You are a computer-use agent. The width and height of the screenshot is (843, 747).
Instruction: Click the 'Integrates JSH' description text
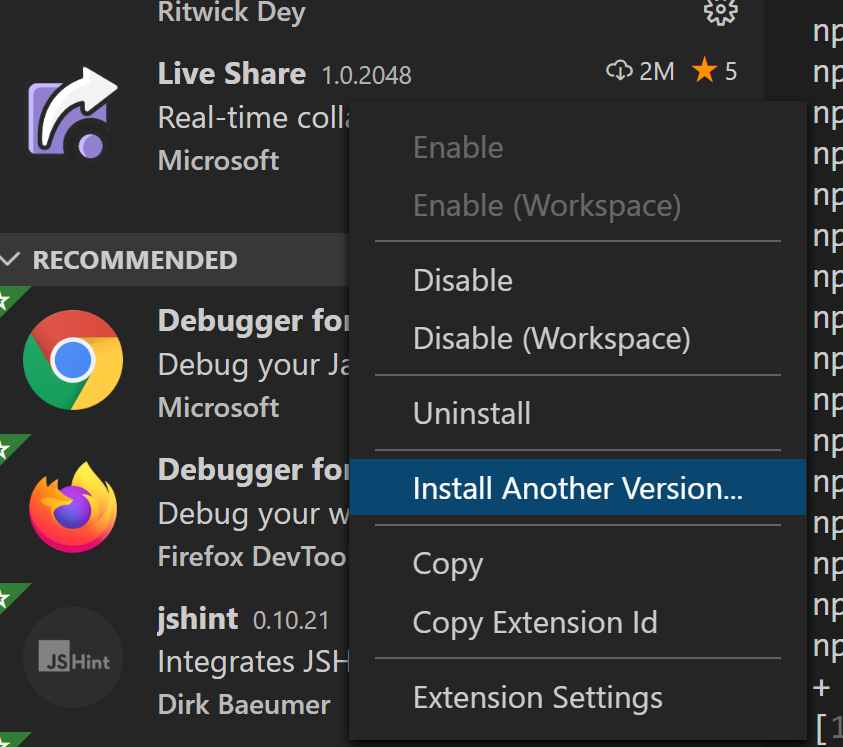pyautogui.click(x=254, y=662)
